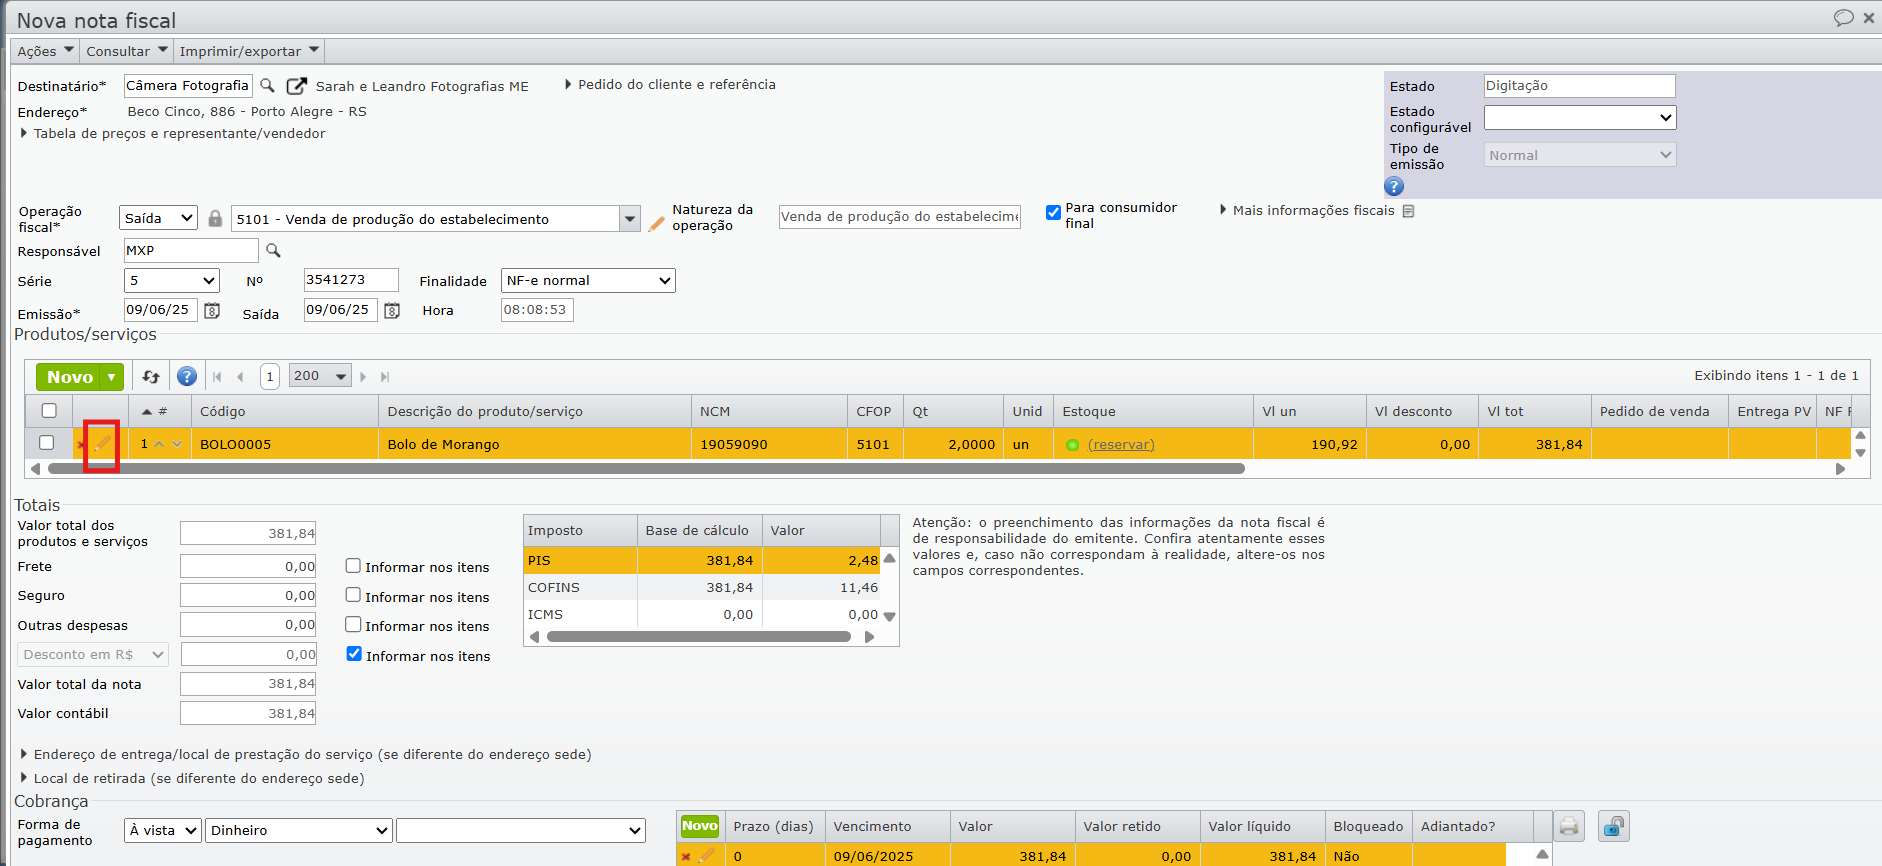Sort products by Descrição do produto/serviço header

coord(534,411)
